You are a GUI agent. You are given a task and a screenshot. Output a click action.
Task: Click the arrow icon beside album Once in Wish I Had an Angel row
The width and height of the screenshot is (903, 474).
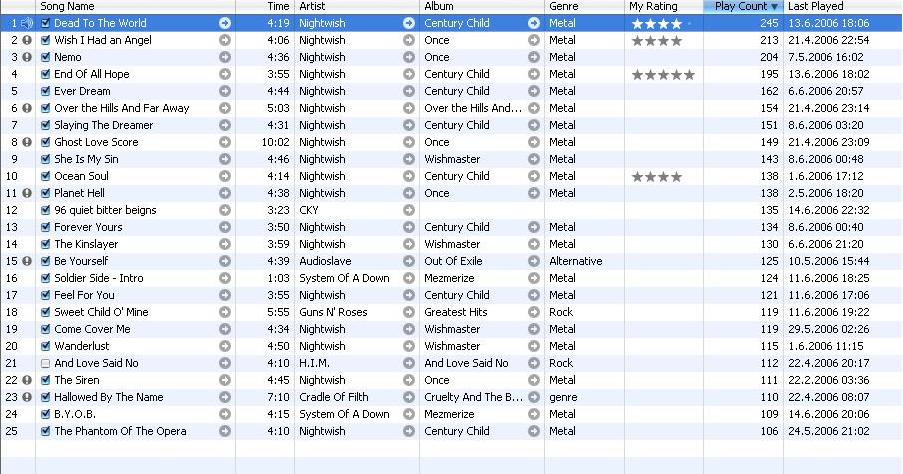click(x=534, y=40)
